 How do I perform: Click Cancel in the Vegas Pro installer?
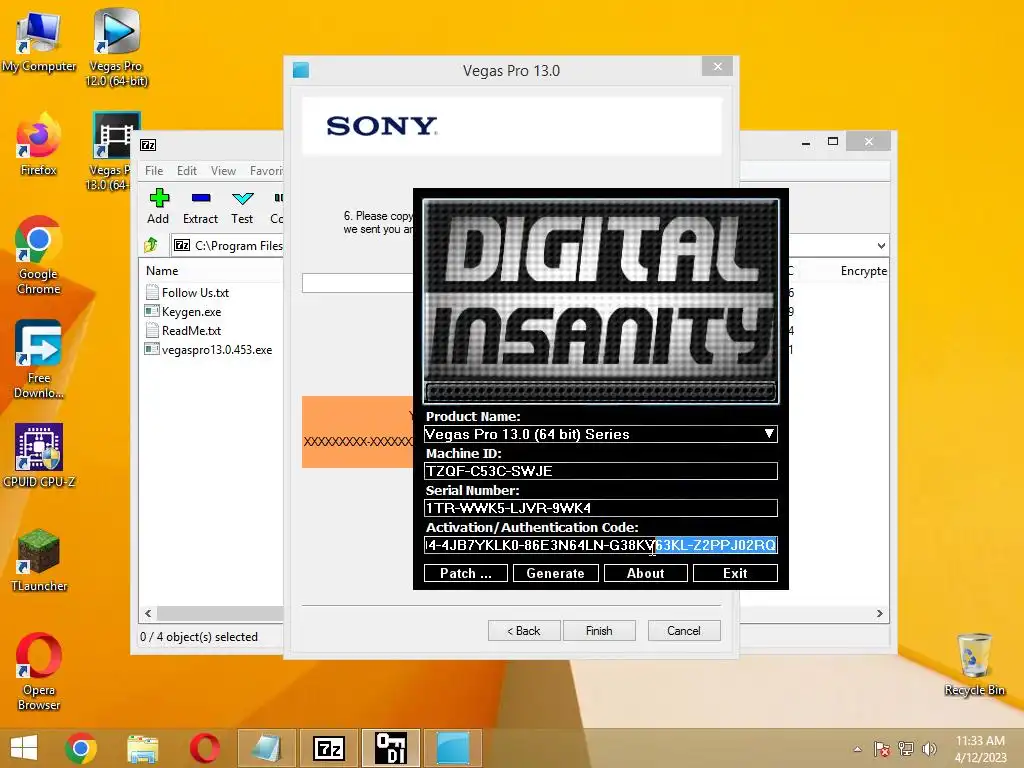pyautogui.click(x=684, y=631)
